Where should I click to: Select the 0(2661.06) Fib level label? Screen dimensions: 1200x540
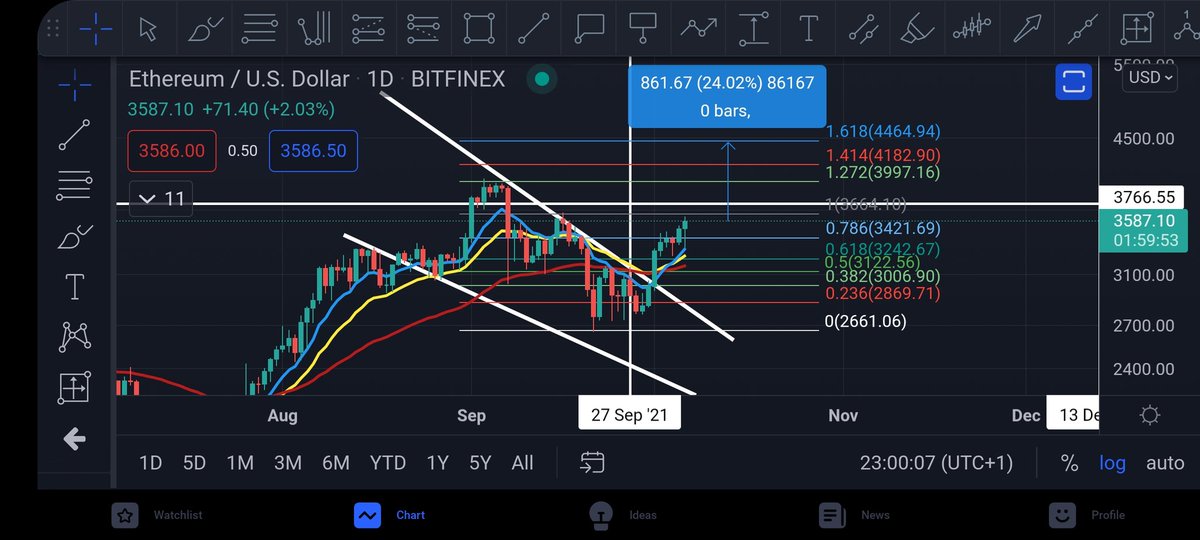coord(864,320)
